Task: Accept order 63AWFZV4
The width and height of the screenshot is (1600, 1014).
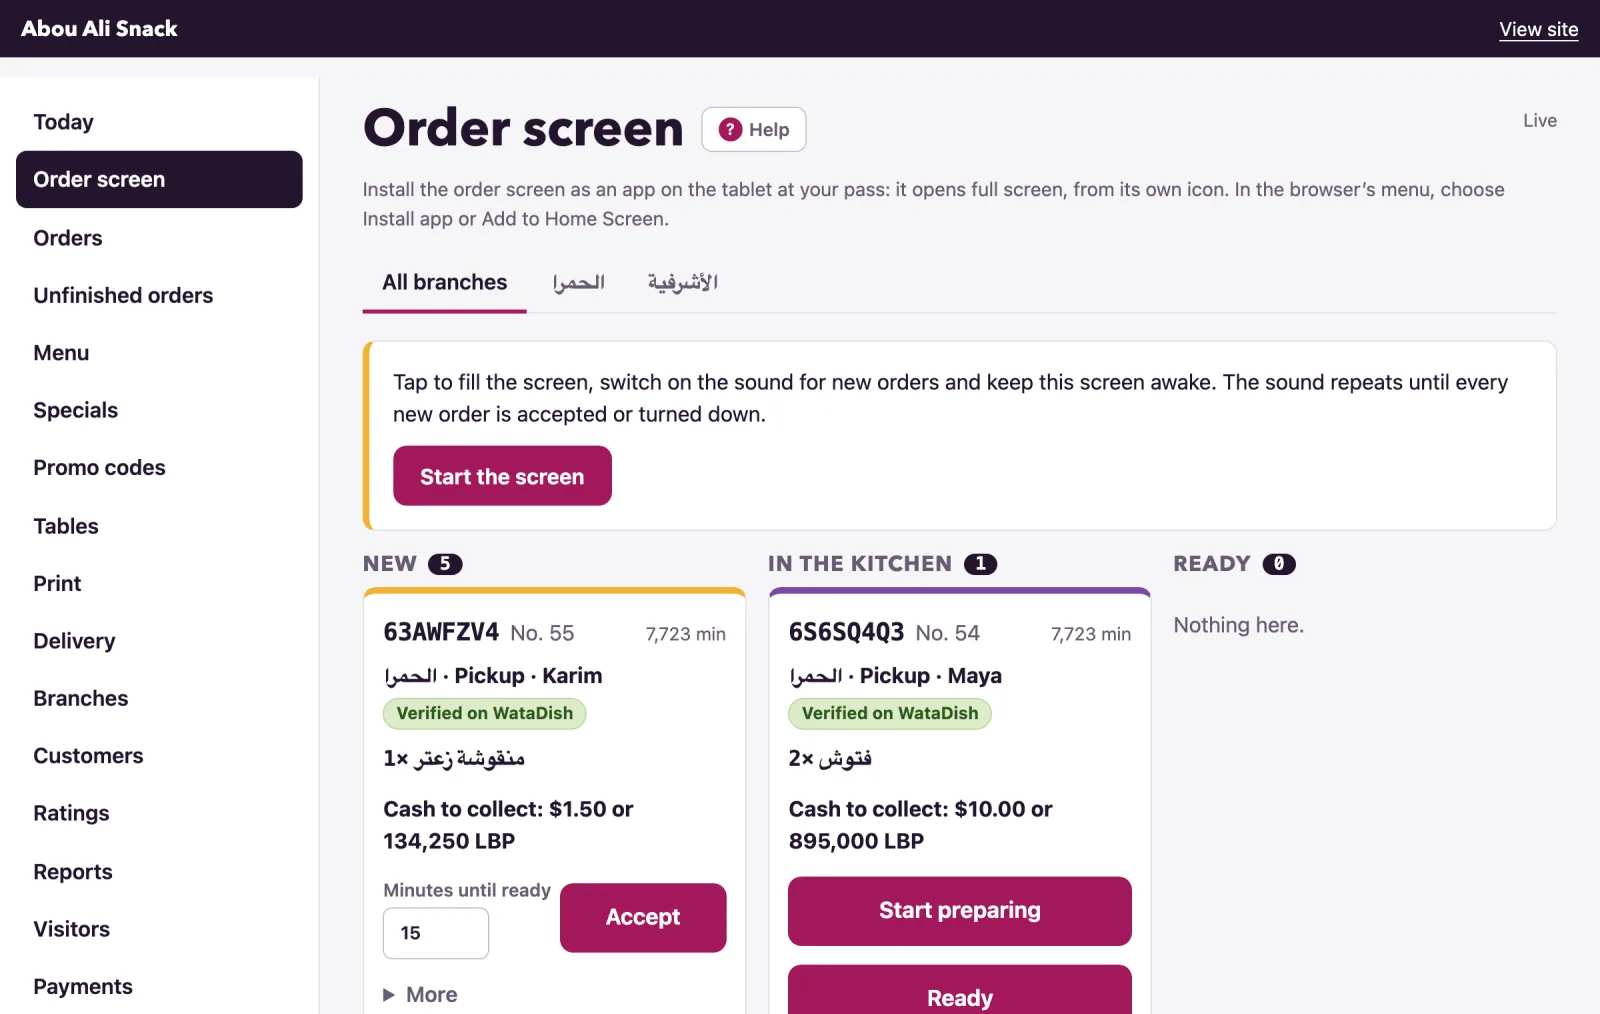Action: click(643, 917)
